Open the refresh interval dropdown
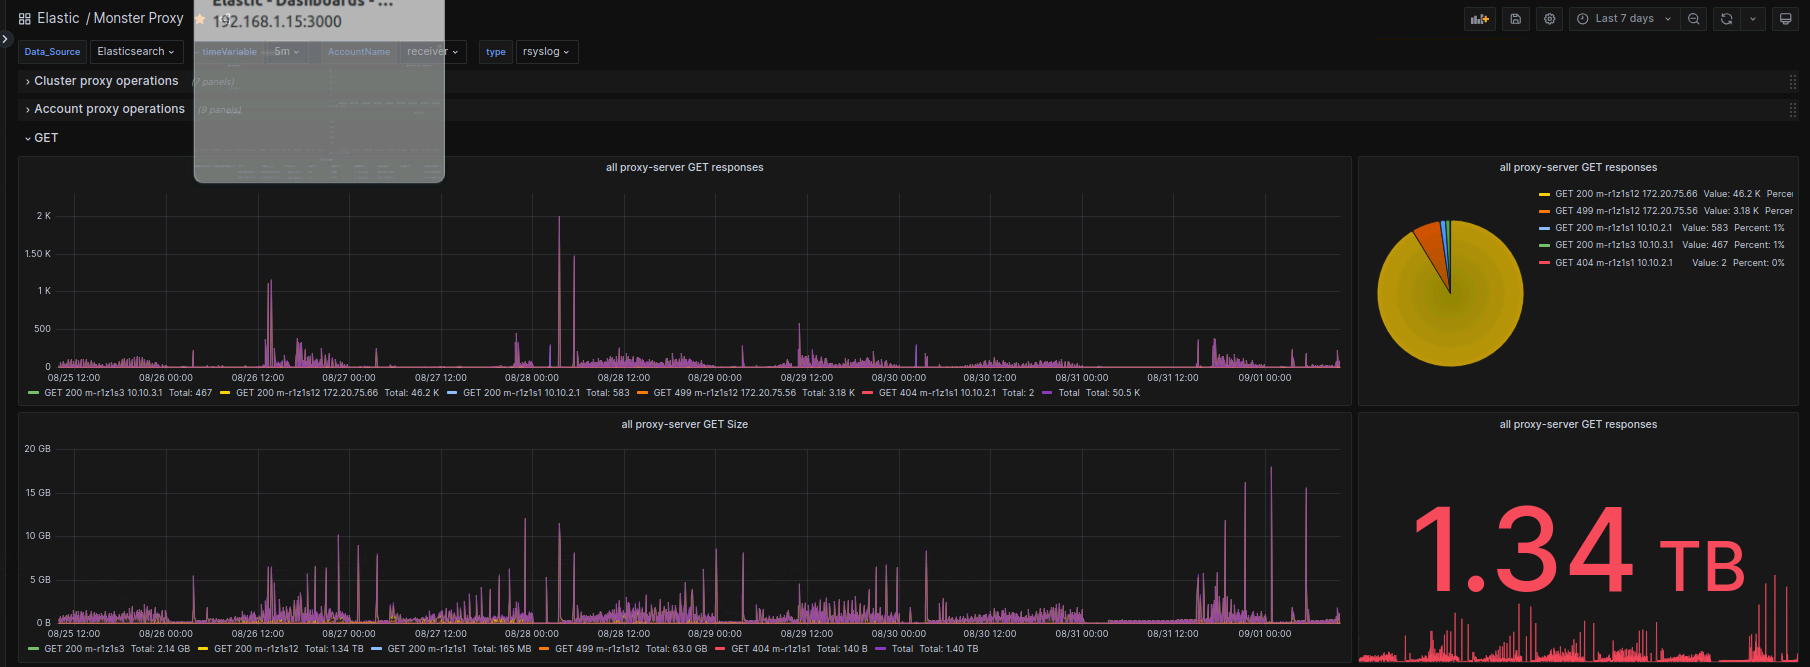 1753,19
